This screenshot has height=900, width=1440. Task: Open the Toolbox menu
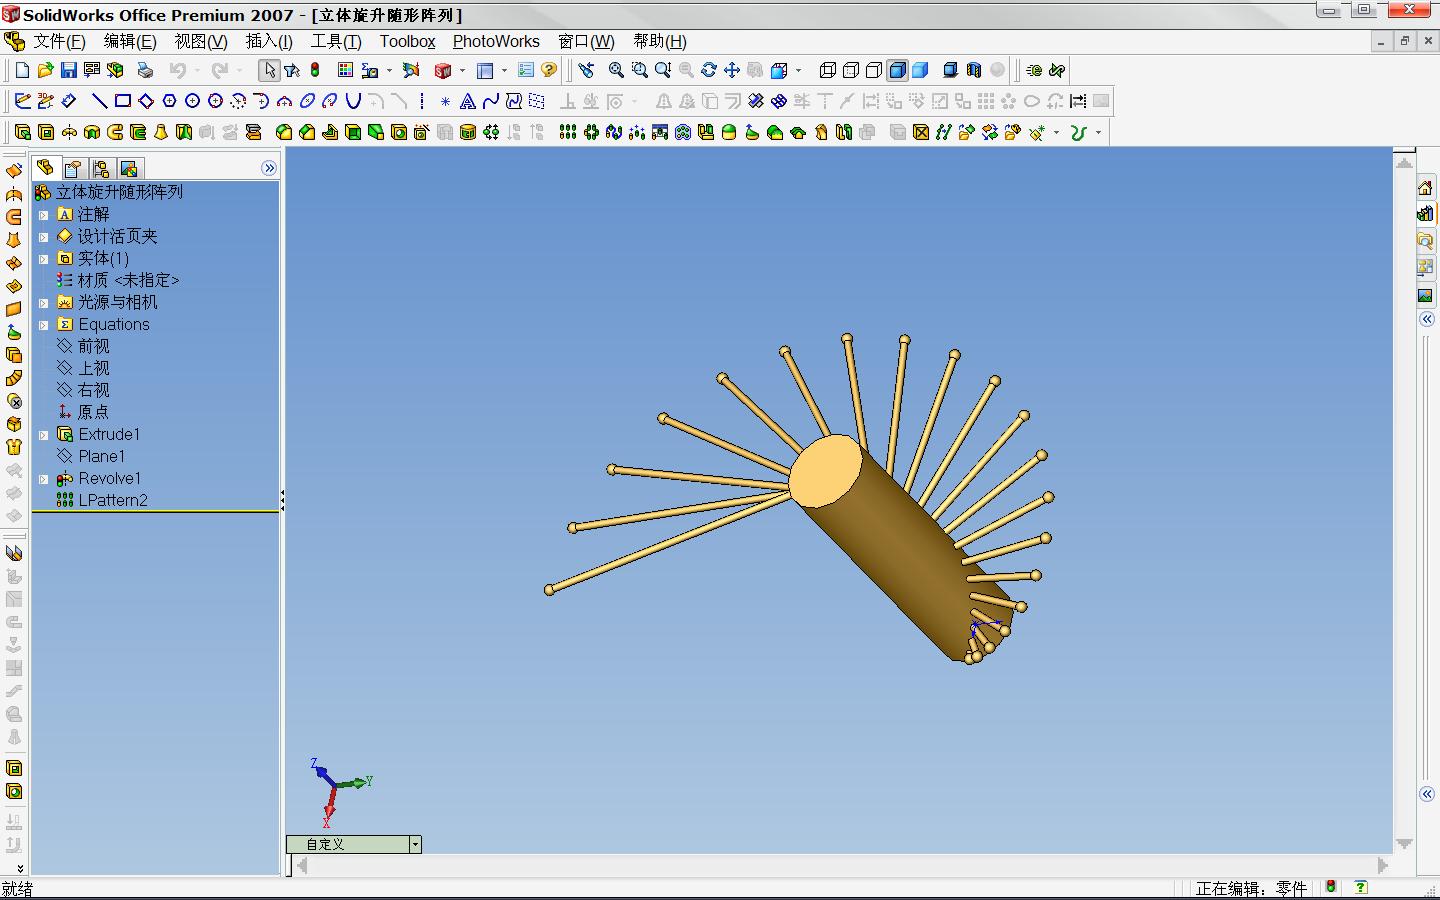click(407, 41)
